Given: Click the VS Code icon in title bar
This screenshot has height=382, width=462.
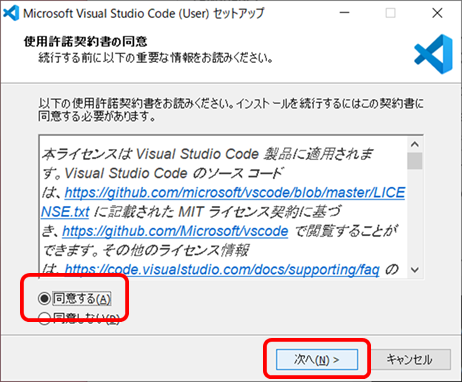Looking at the screenshot, I should point(11,13).
